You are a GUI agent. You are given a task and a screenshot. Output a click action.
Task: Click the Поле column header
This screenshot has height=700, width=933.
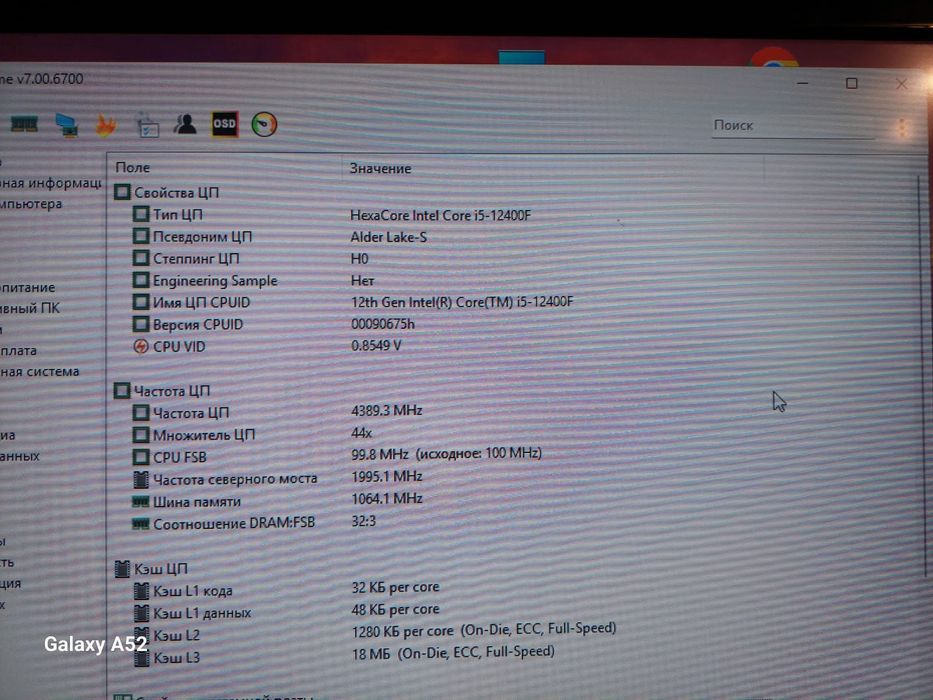(132, 168)
